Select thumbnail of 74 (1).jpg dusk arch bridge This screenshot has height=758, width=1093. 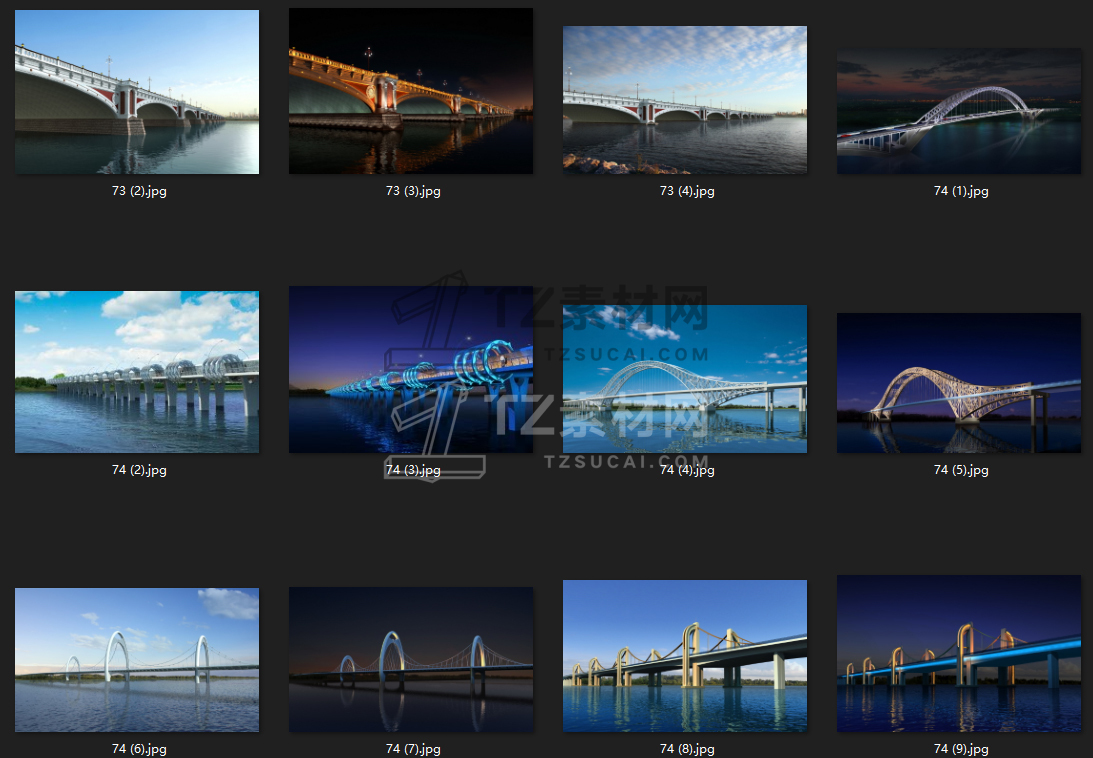coord(959,111)
